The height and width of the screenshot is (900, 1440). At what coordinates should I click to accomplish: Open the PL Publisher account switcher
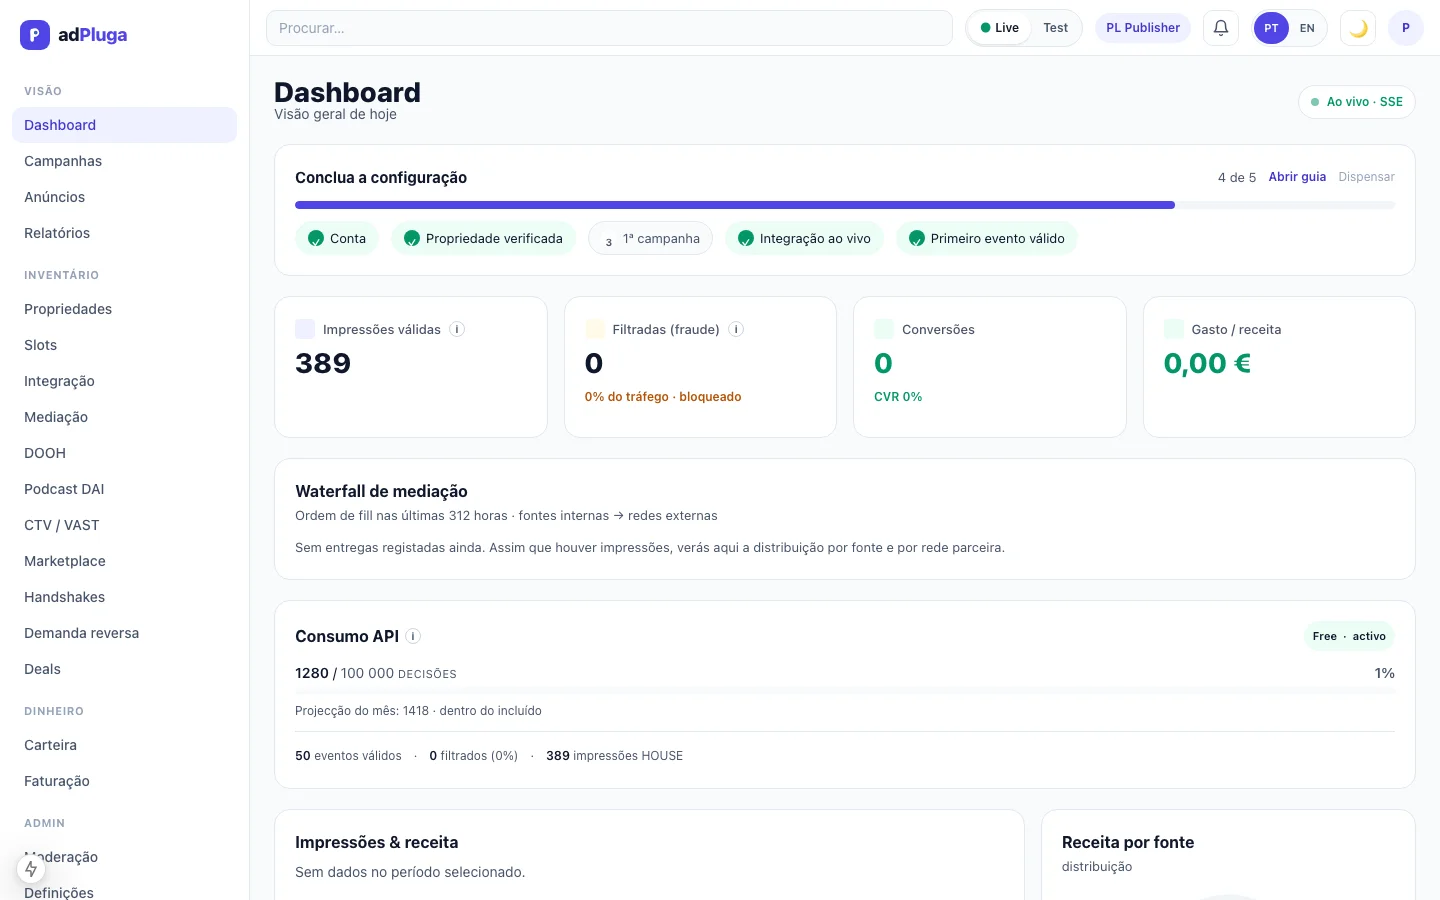pos(1143,28)
